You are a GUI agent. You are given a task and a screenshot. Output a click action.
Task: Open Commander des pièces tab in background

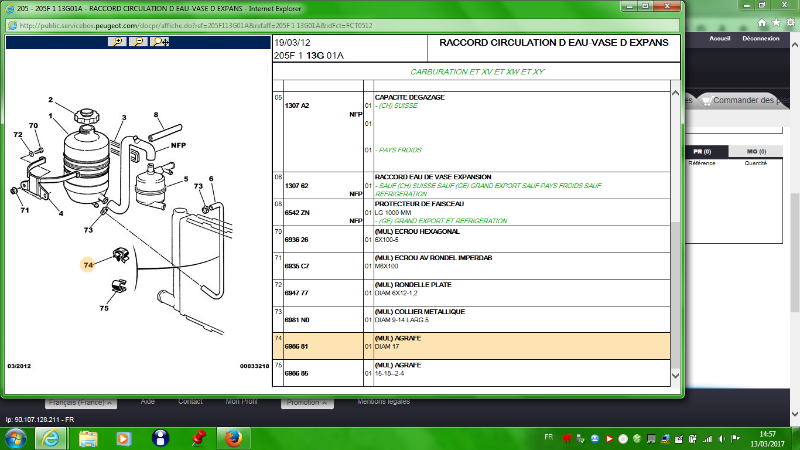(746, 100)
